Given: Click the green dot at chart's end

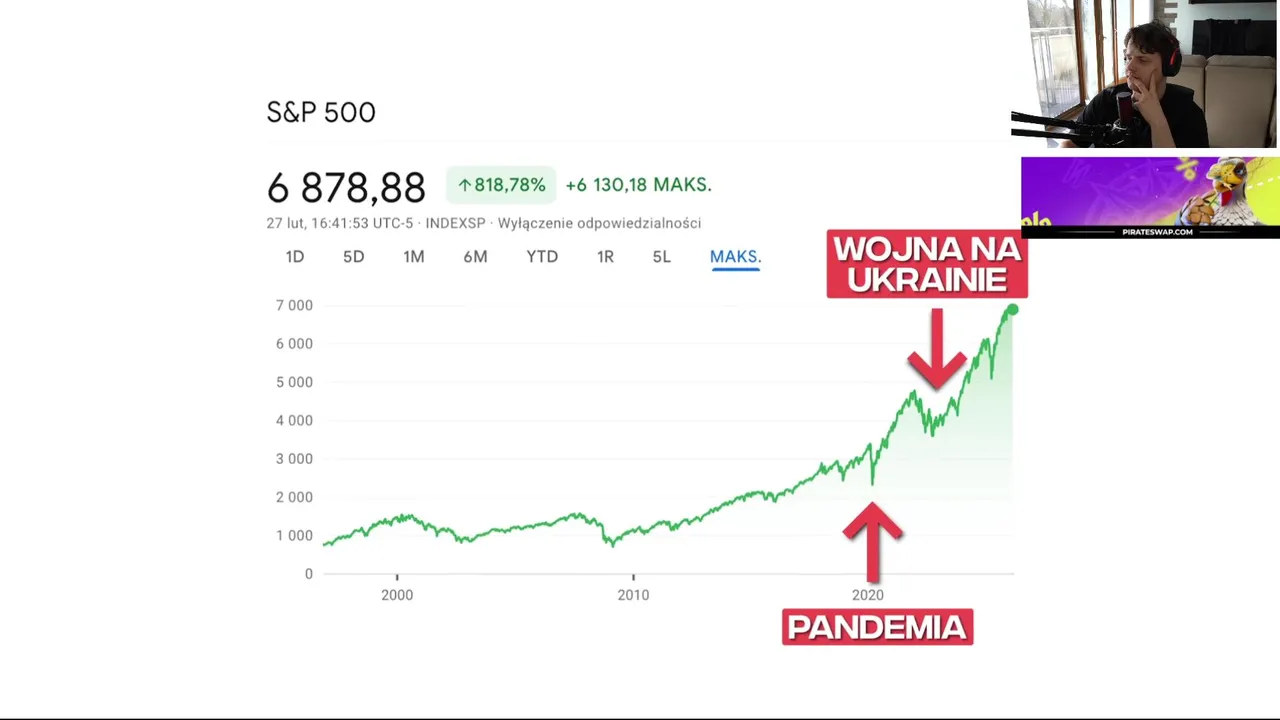Looking at the screenshot, I should pos(1013,311).
